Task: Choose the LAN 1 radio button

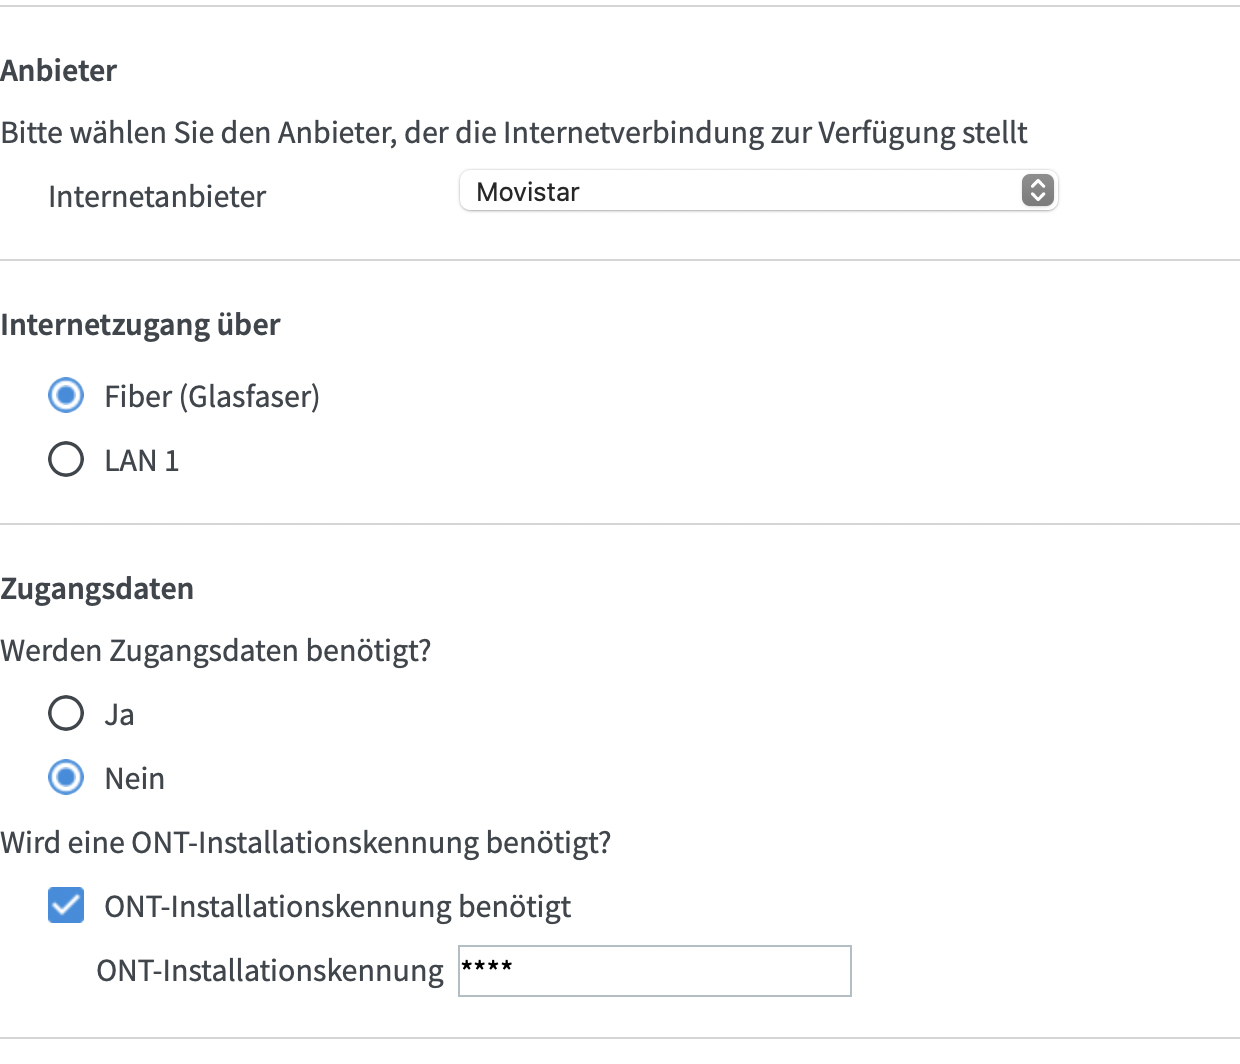Action: coord(66,460)
